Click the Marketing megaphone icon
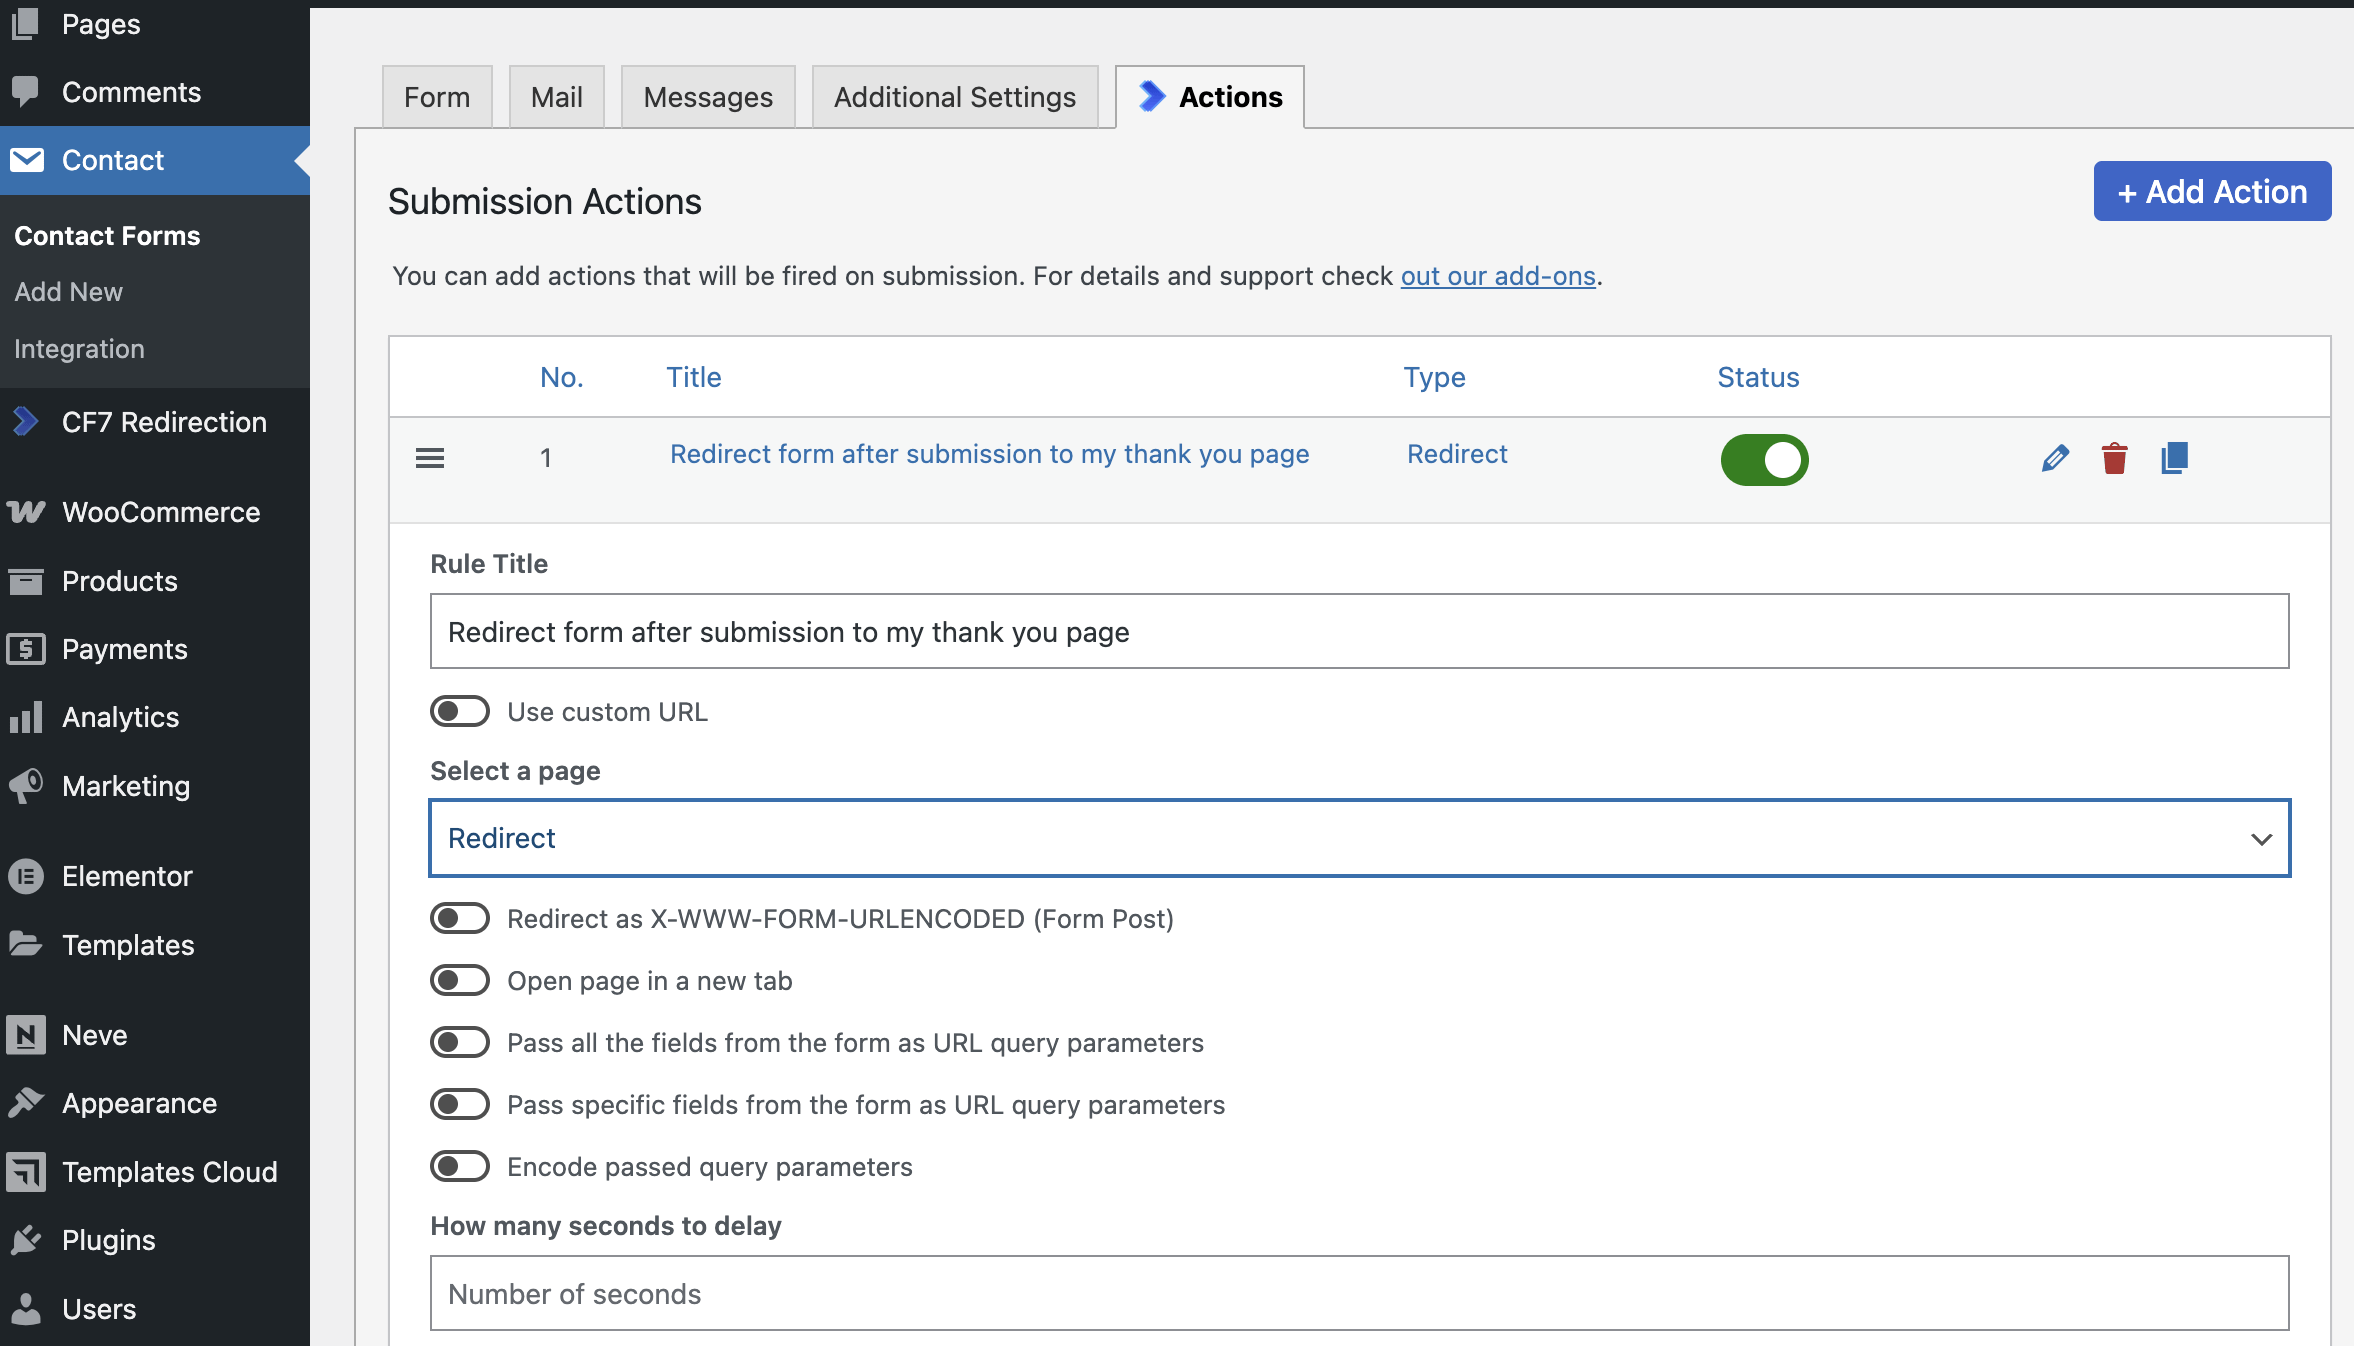2354x1346 pixels. [x=27, y=786]
